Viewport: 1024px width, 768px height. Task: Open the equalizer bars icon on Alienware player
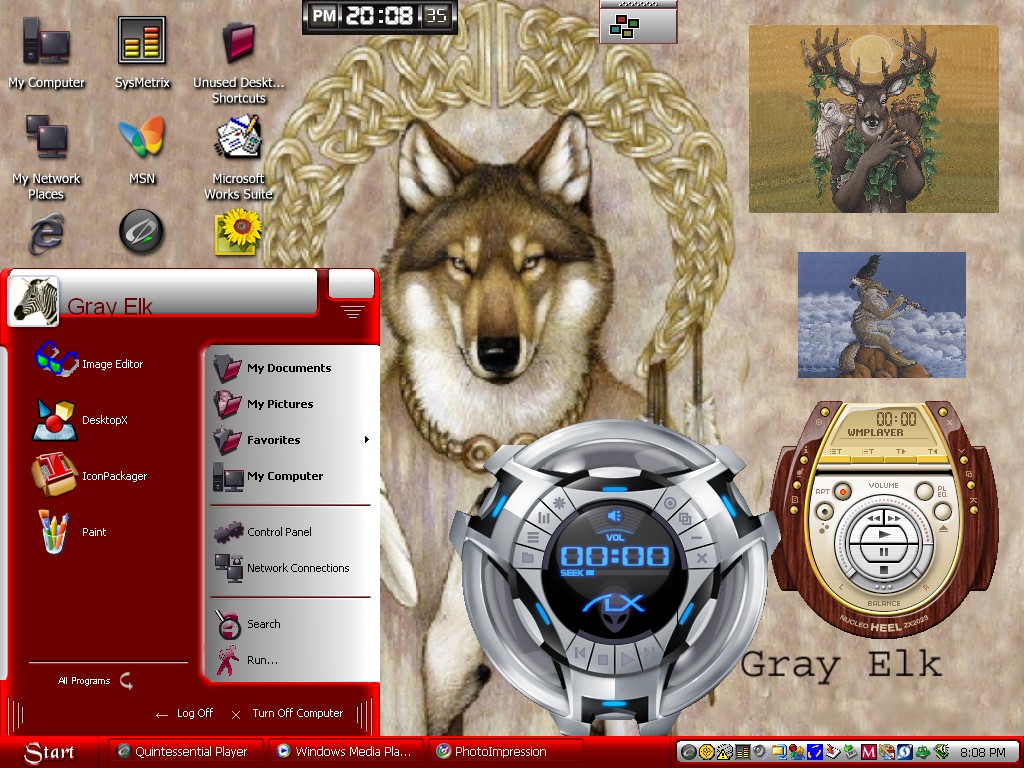(x=544, y=518)
